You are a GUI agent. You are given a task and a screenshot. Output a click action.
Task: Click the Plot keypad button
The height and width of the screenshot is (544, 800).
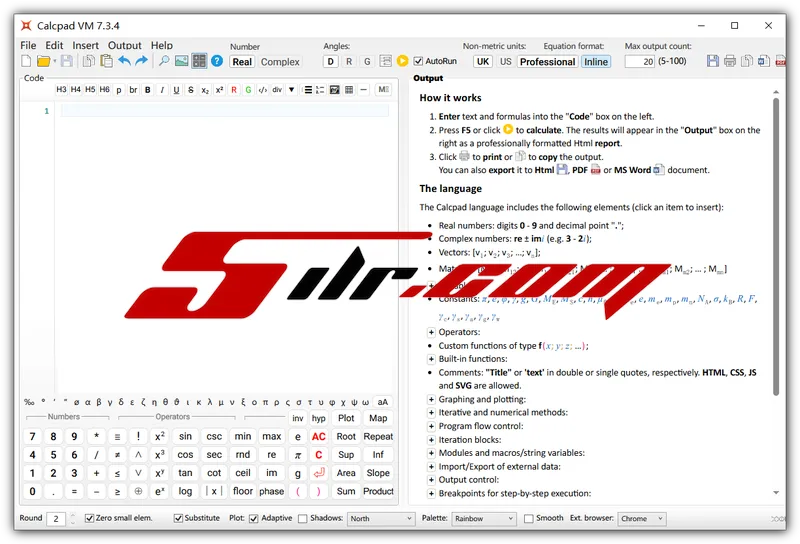point(346,418)
